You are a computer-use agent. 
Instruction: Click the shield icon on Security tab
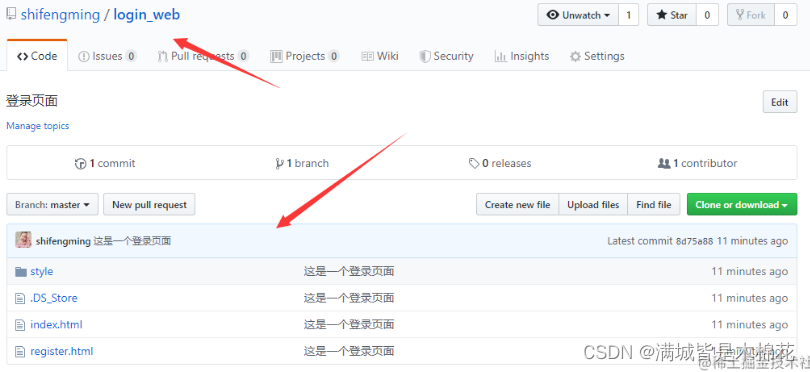pyautogui.click(x=425, y=56)
